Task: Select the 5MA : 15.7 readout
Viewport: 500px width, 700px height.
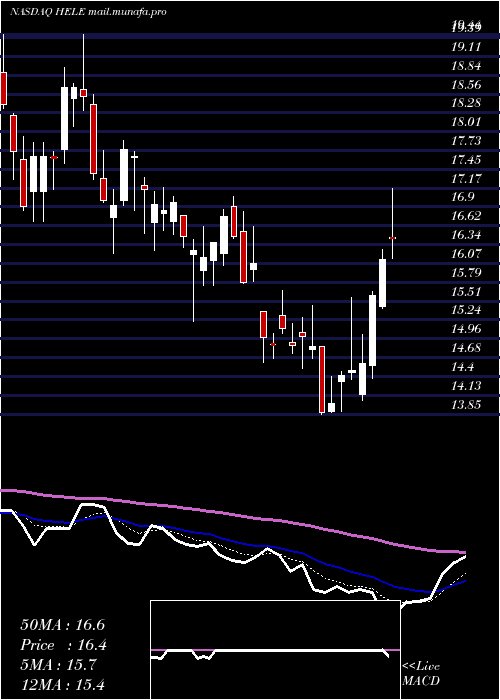Action: tap(58, 665)
